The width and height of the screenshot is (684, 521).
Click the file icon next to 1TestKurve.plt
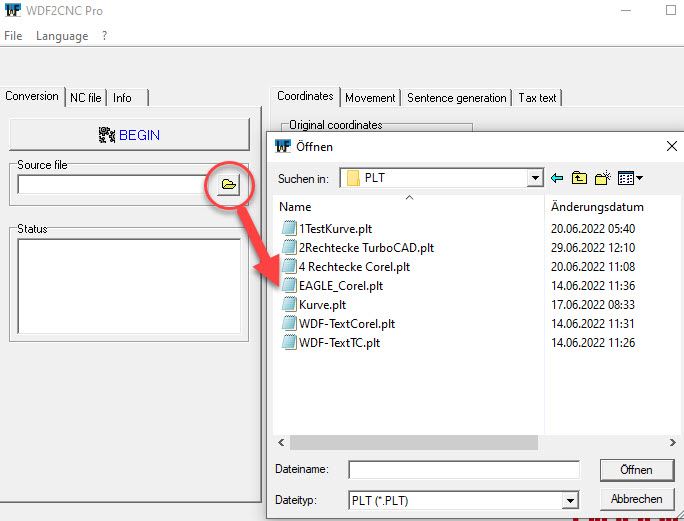(289, 228)
